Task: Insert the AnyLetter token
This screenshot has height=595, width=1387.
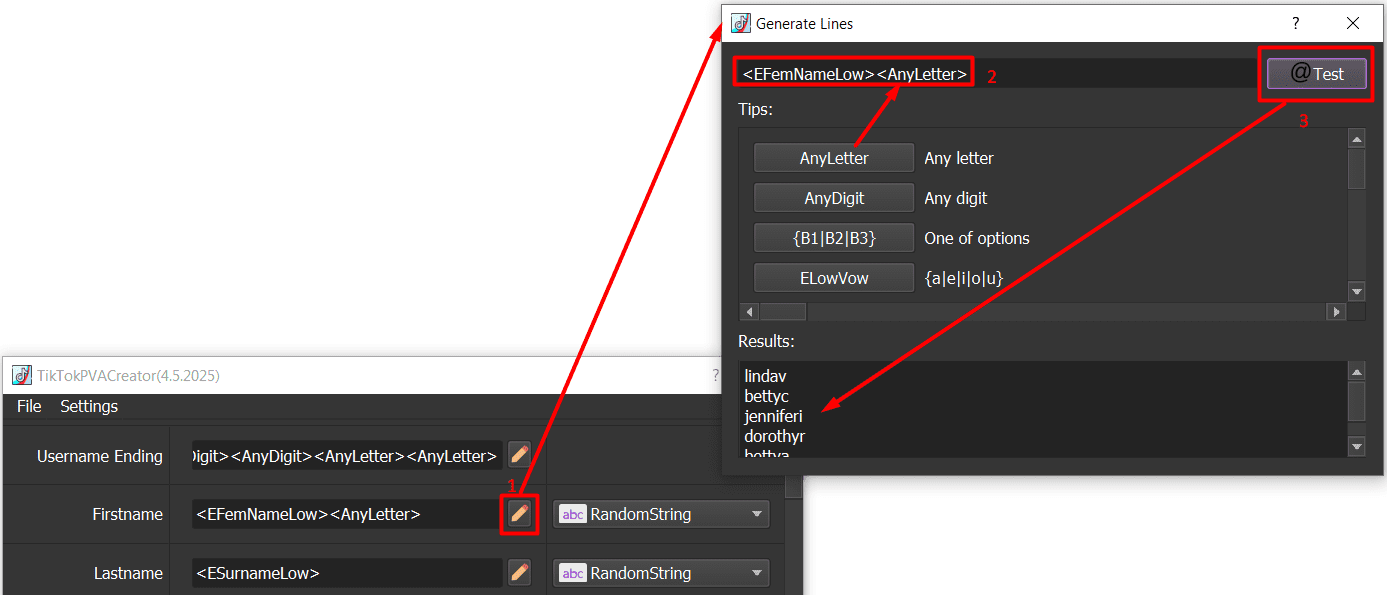Action: [x=834, y=158]
